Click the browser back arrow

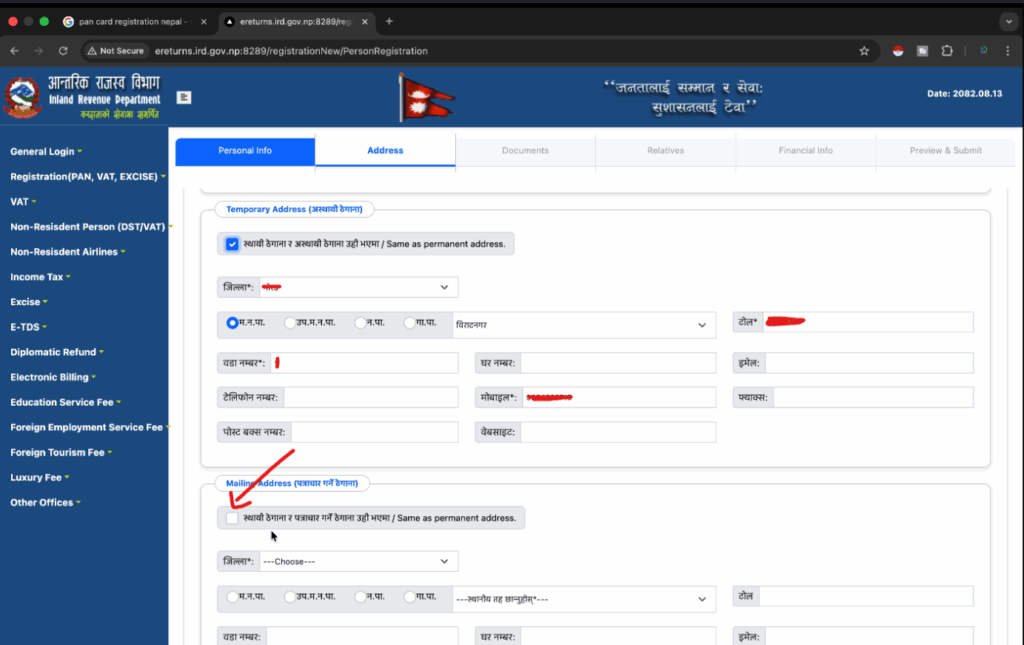pos(15,51)
